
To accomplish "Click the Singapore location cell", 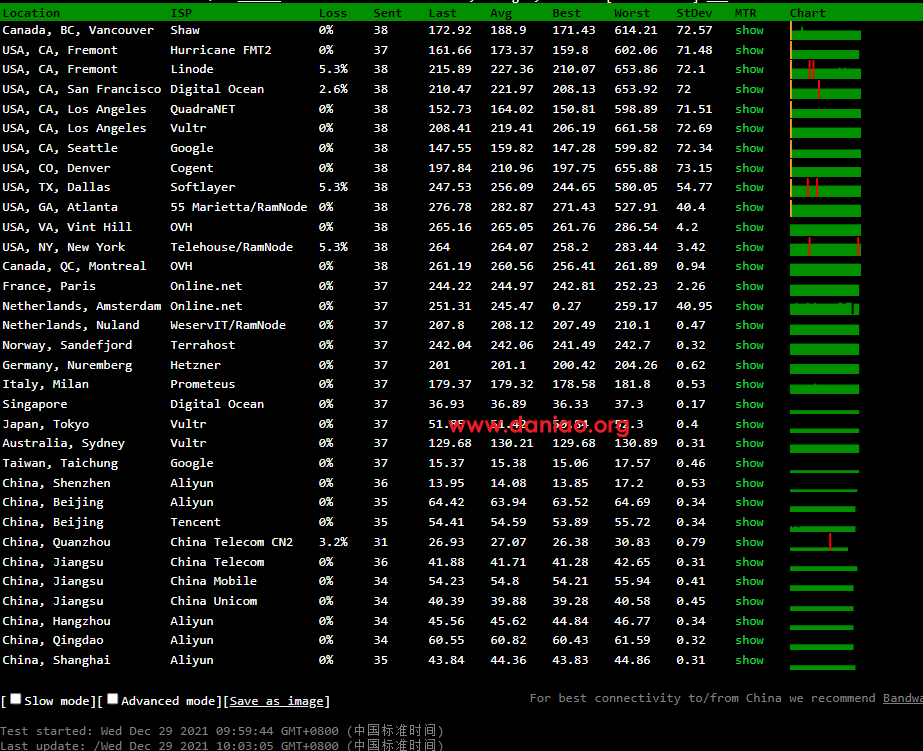I will click(x=35, y=404).
